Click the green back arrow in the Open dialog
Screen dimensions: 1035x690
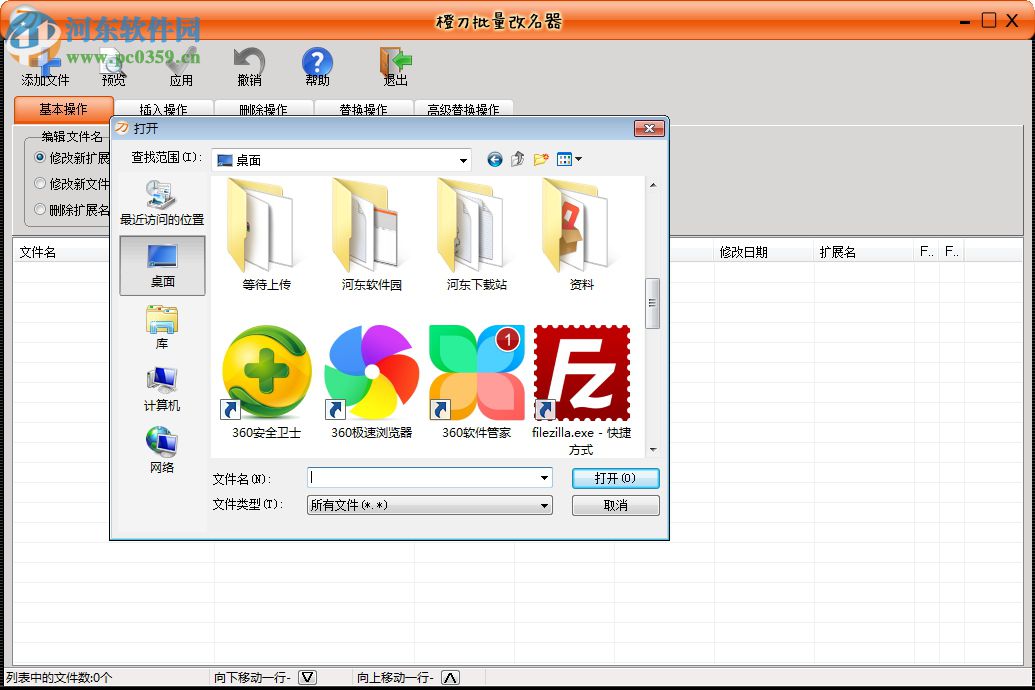[x=494, y=158]
